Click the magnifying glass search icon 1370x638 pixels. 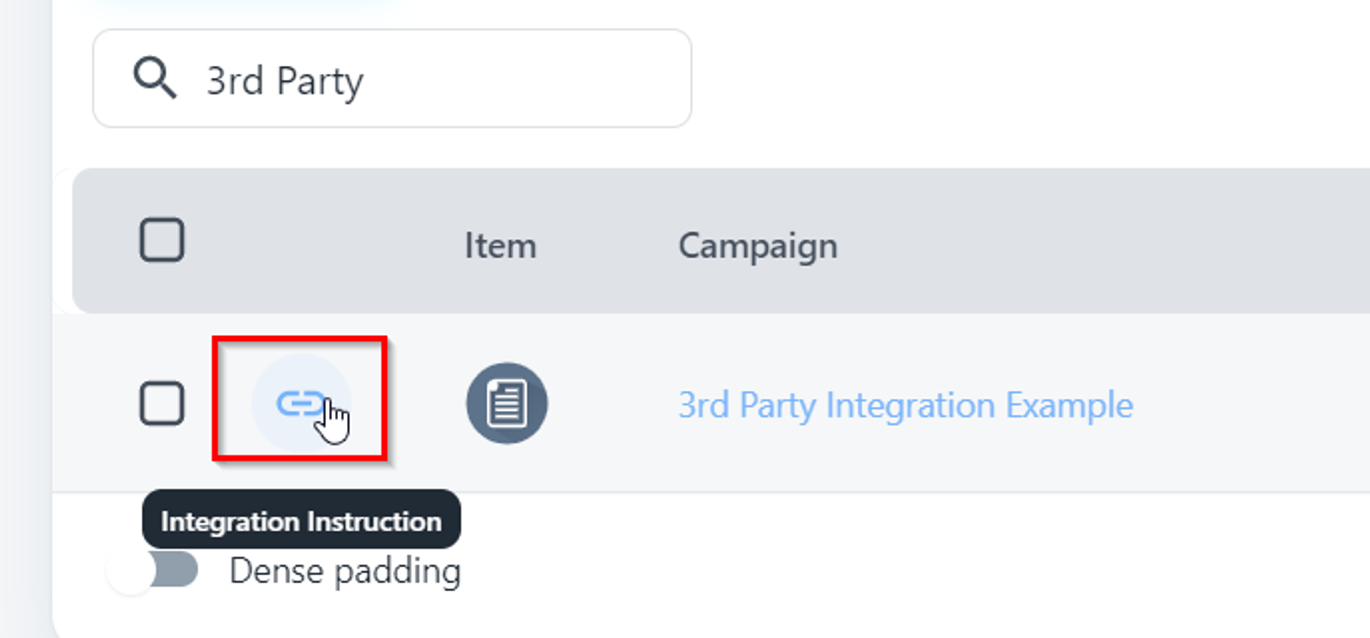point(155,78)
